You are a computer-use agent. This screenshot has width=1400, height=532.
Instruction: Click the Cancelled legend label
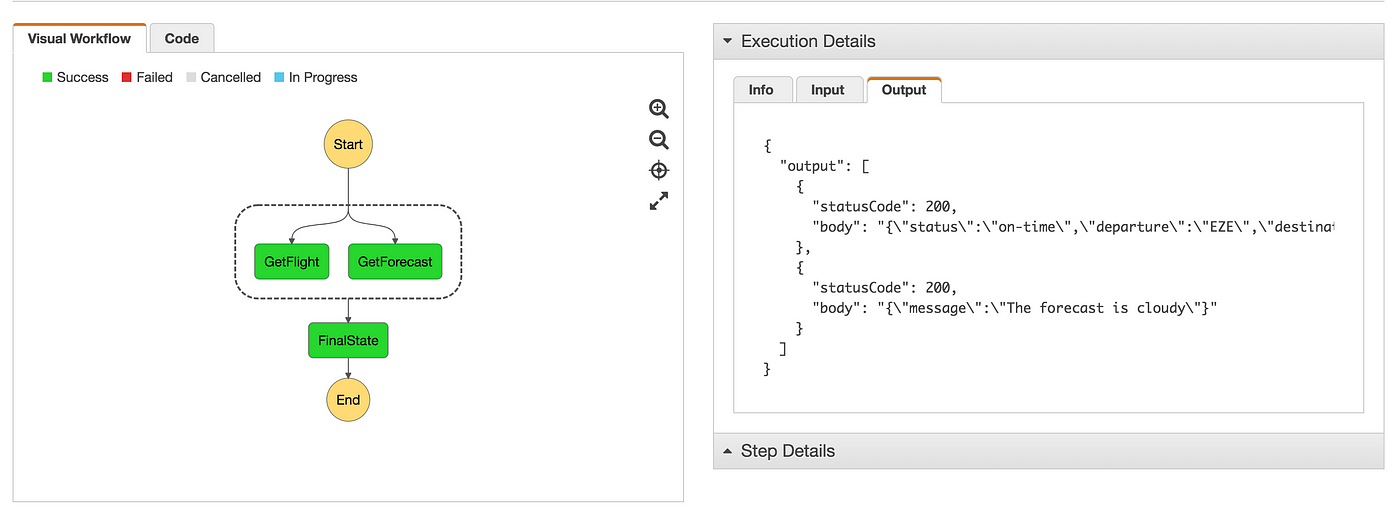[x=231, y=78]
